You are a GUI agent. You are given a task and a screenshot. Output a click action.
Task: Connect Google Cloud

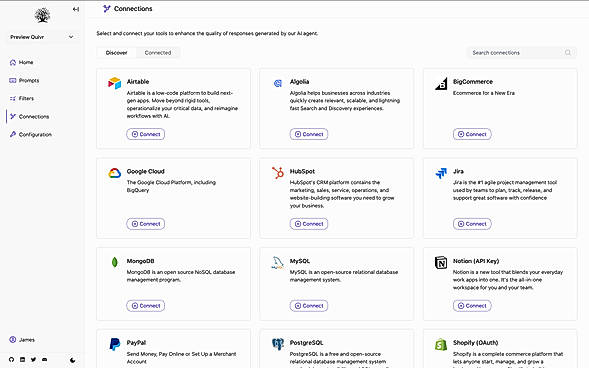pos(146,224)
